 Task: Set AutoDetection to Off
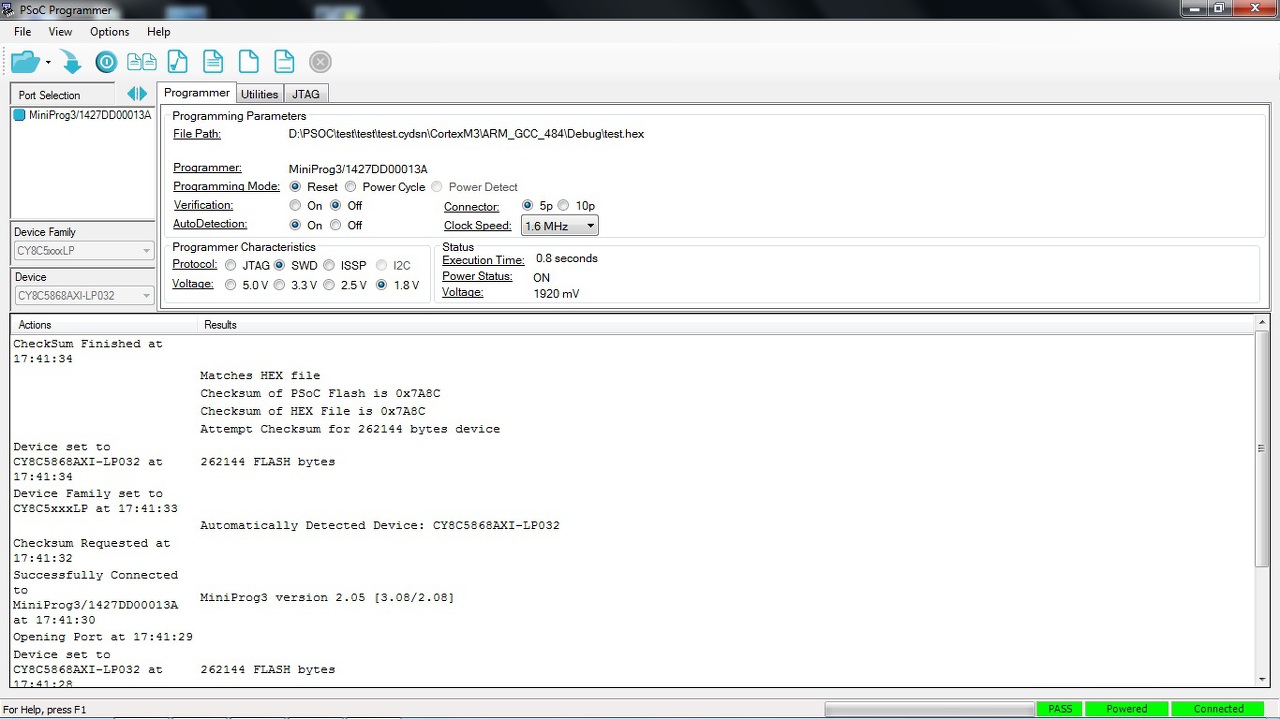pyautogui.click(x=336, y=225)
